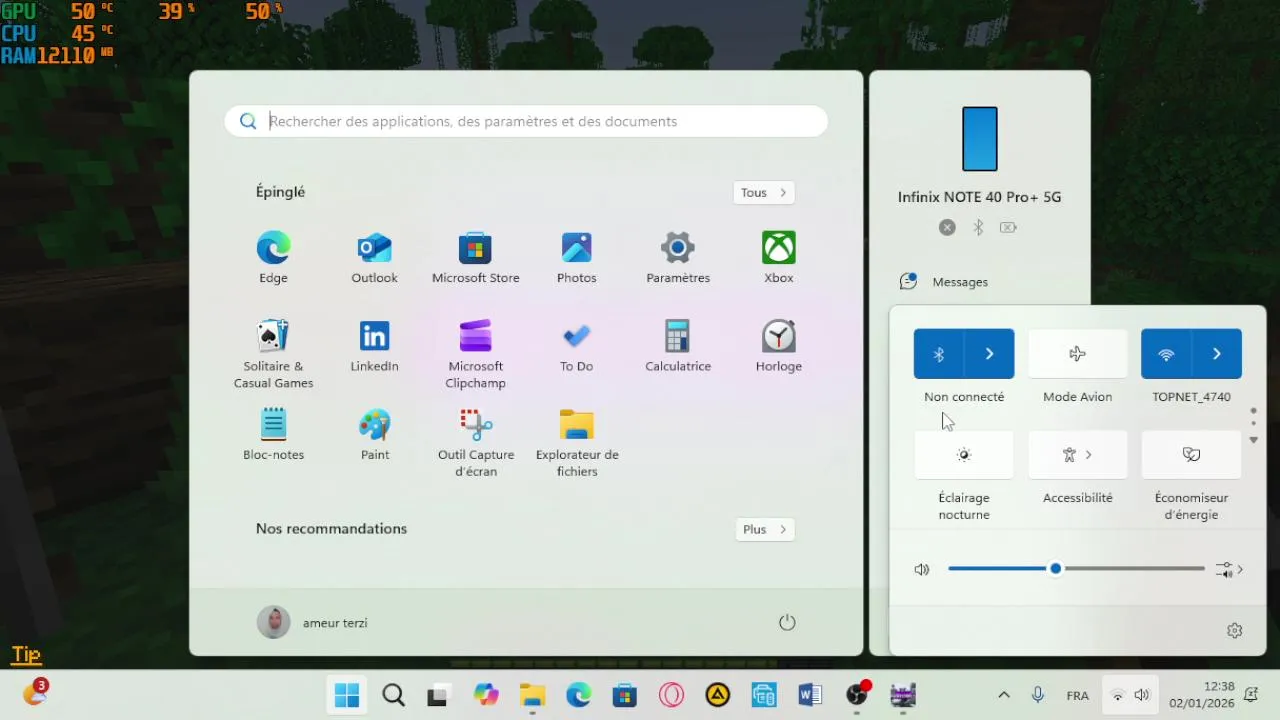Open ameur terzi user account menu
1280x720 pixels.
313,622
